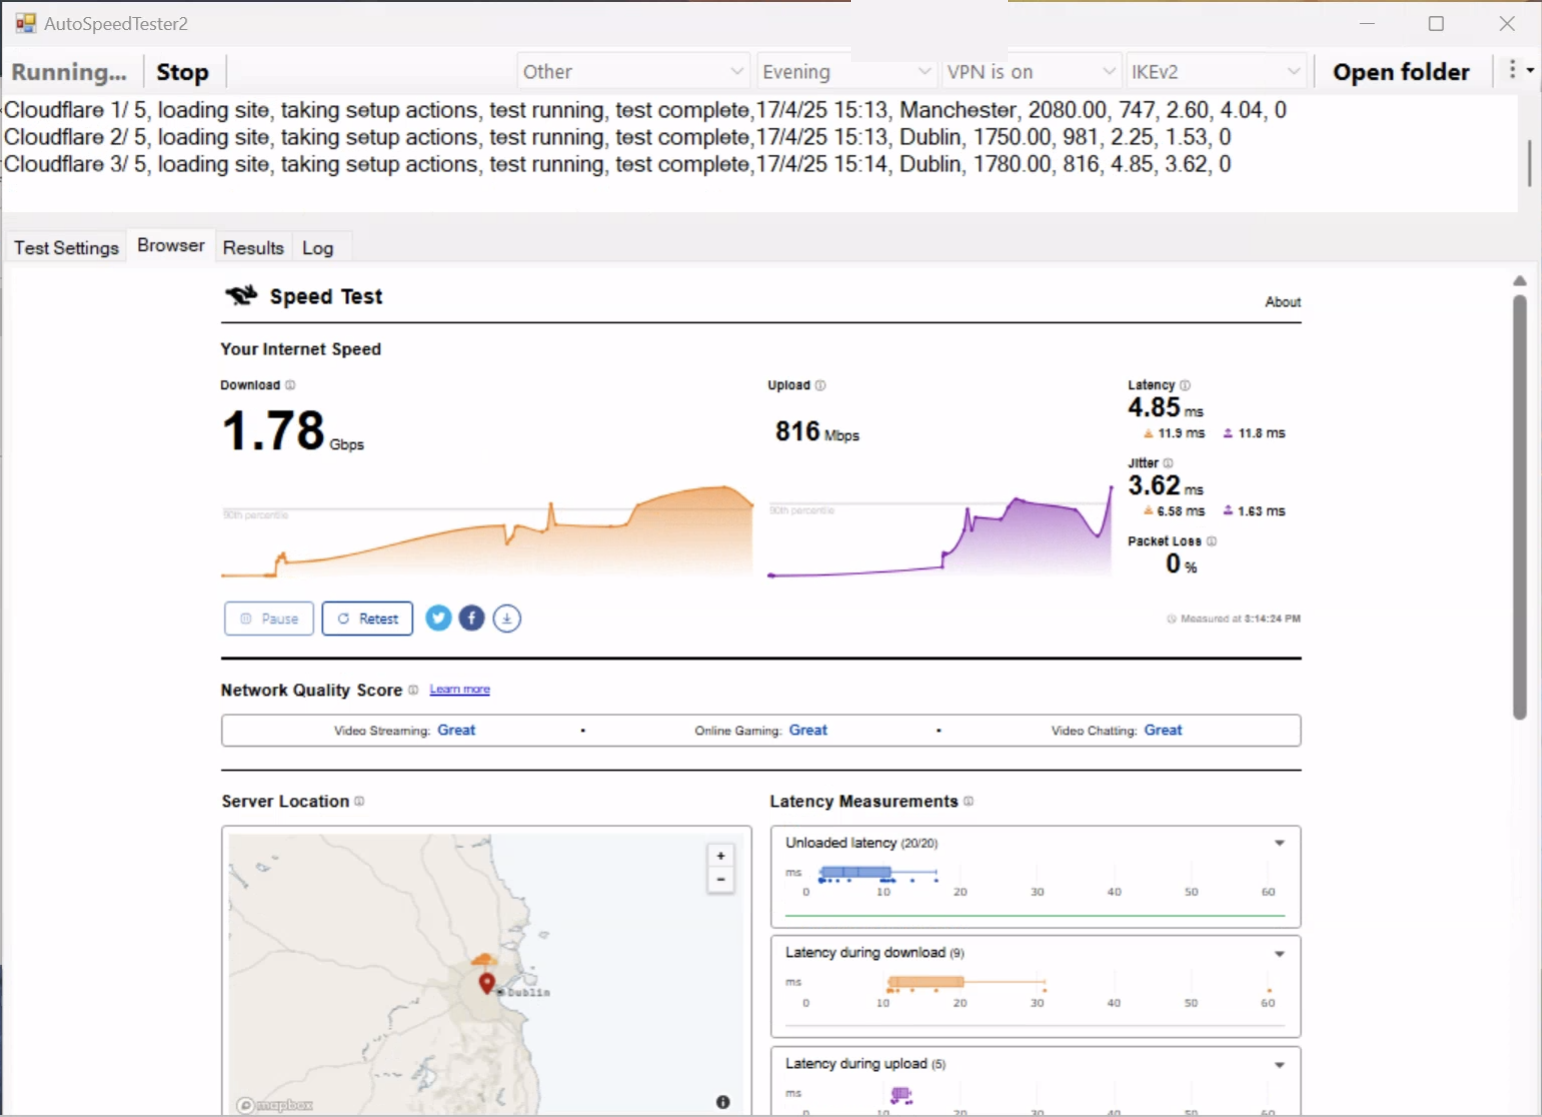The height and width of the screenshot is (1117, 1542).
Task: Zoom in on the server map
Action: (x=721, y=856)
